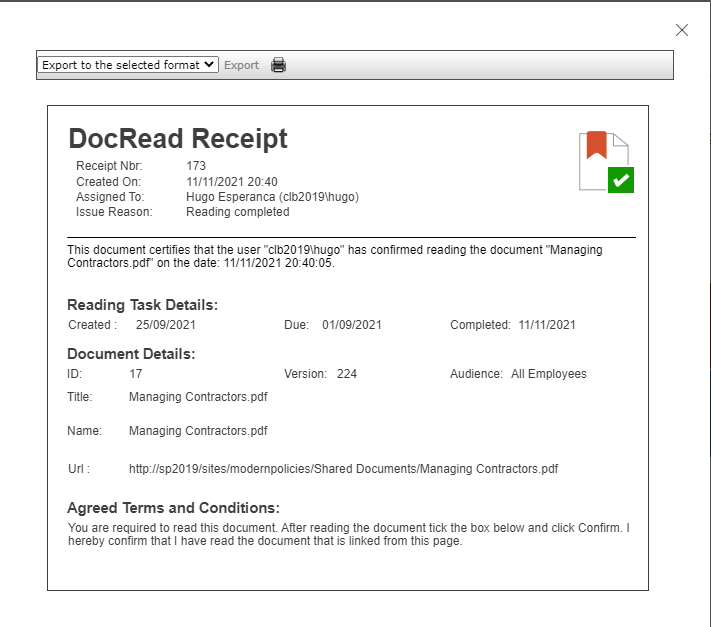The image size is (711, 627).
Task: Click the Issue Reason 'Reading completed' text
Action: point(238,212)
